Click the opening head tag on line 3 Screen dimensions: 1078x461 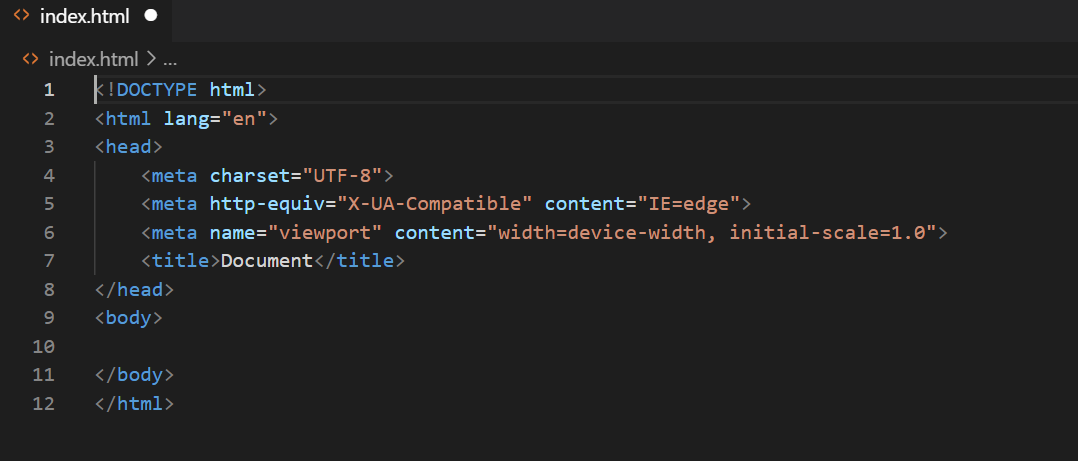[129, 146]
